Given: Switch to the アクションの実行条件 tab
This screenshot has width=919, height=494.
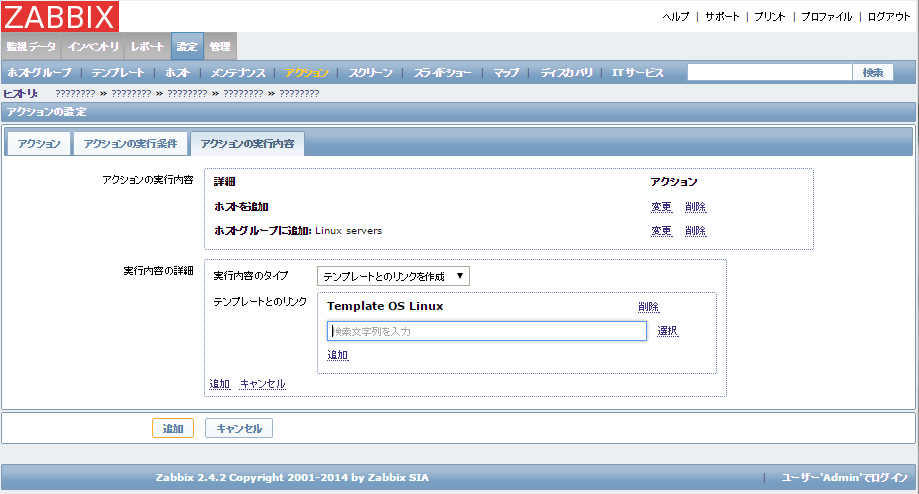Looking at the screenshot, I should pyautogui.click(x=130, y=144).
